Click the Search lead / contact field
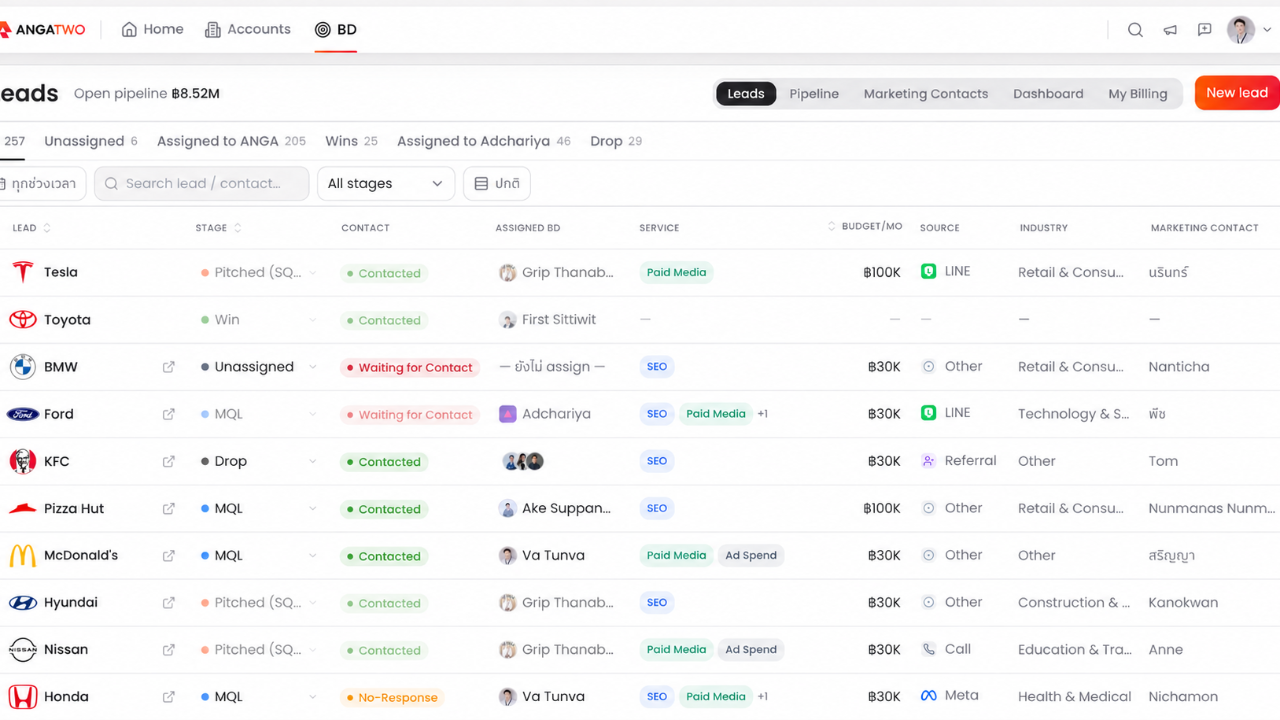 [x=202, y=184]
